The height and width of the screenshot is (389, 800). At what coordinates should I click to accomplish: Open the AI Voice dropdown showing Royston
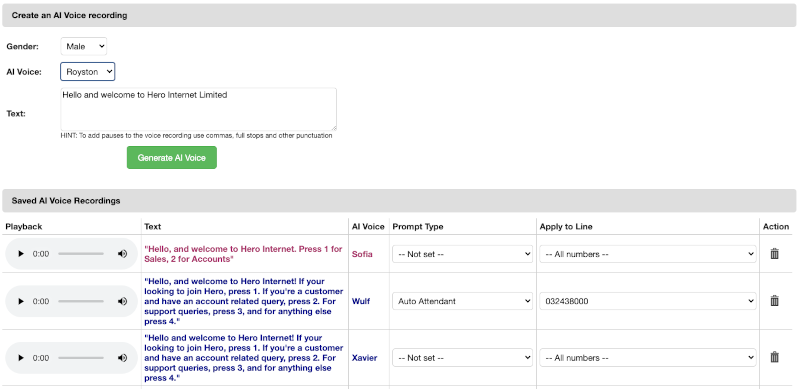pyautogui.click(x=88, y=71)
